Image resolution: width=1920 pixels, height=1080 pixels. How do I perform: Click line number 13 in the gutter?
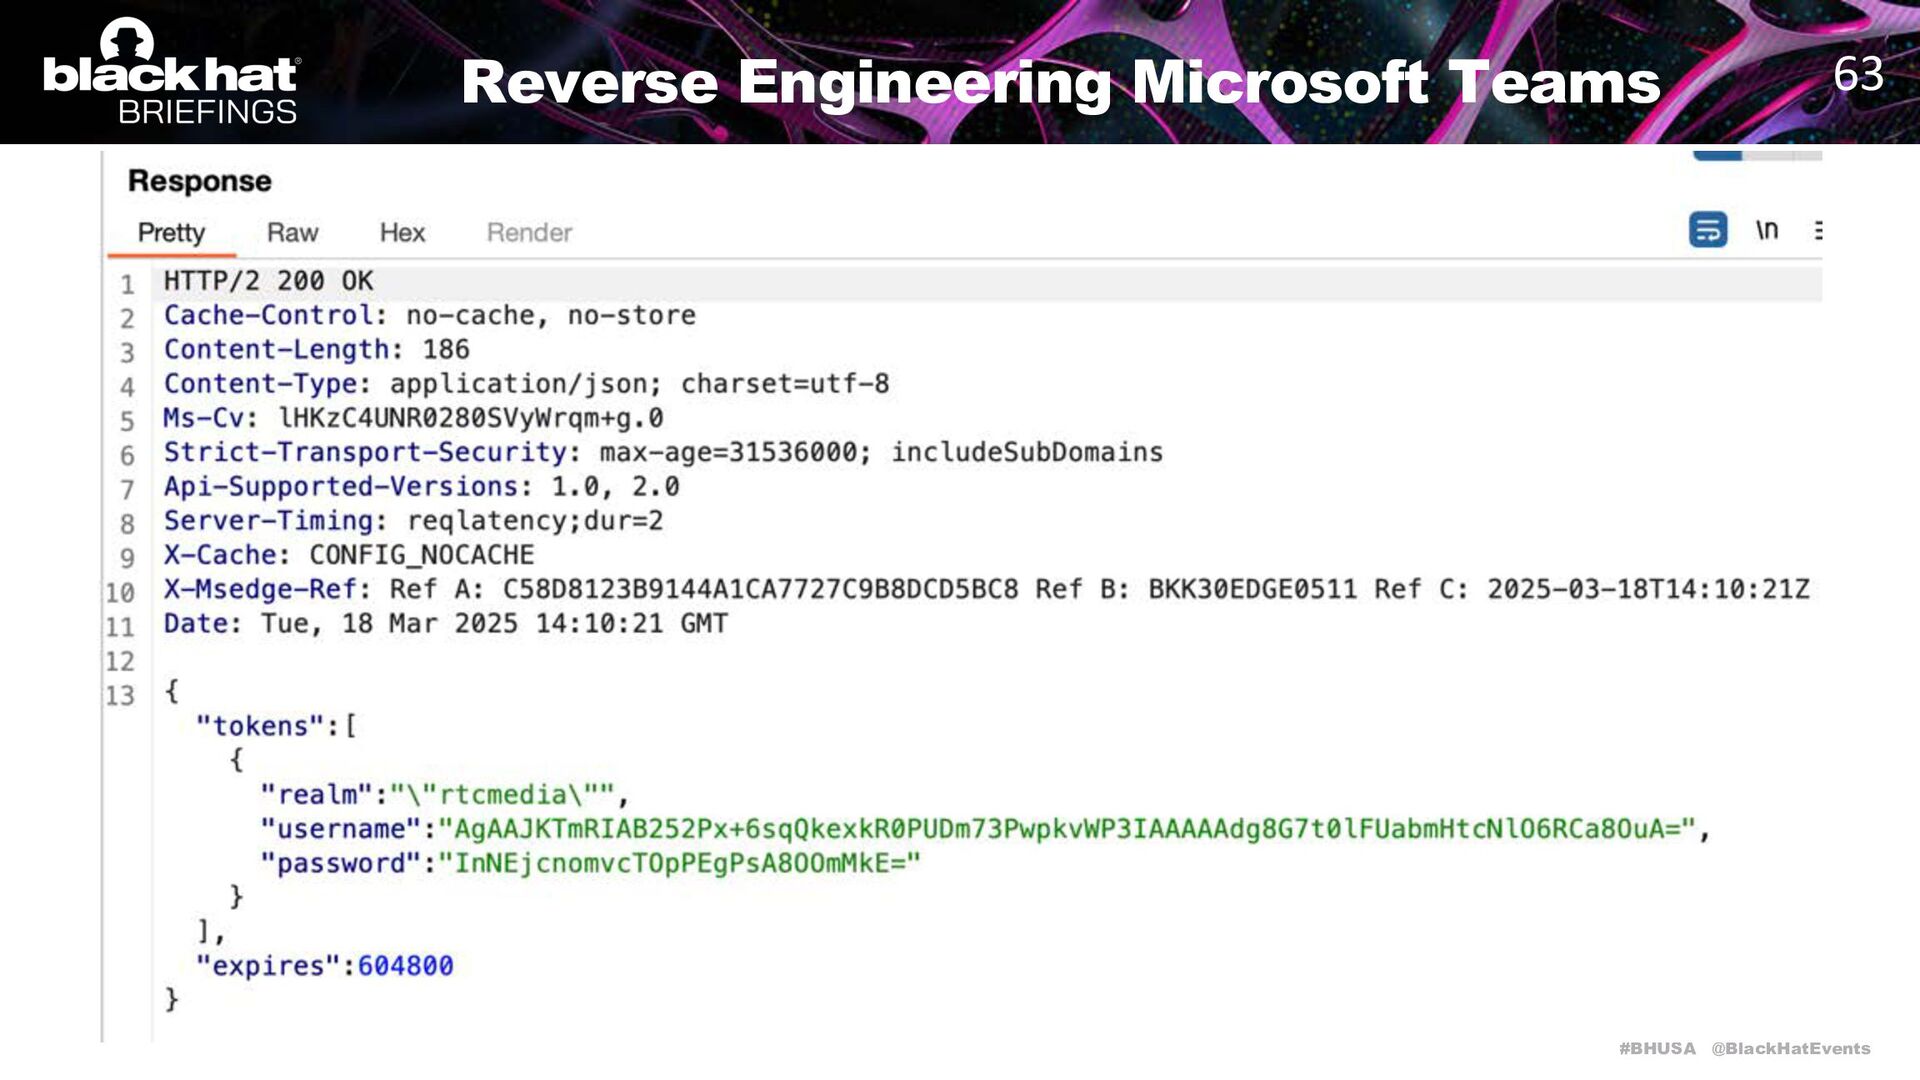click(120, 695)
